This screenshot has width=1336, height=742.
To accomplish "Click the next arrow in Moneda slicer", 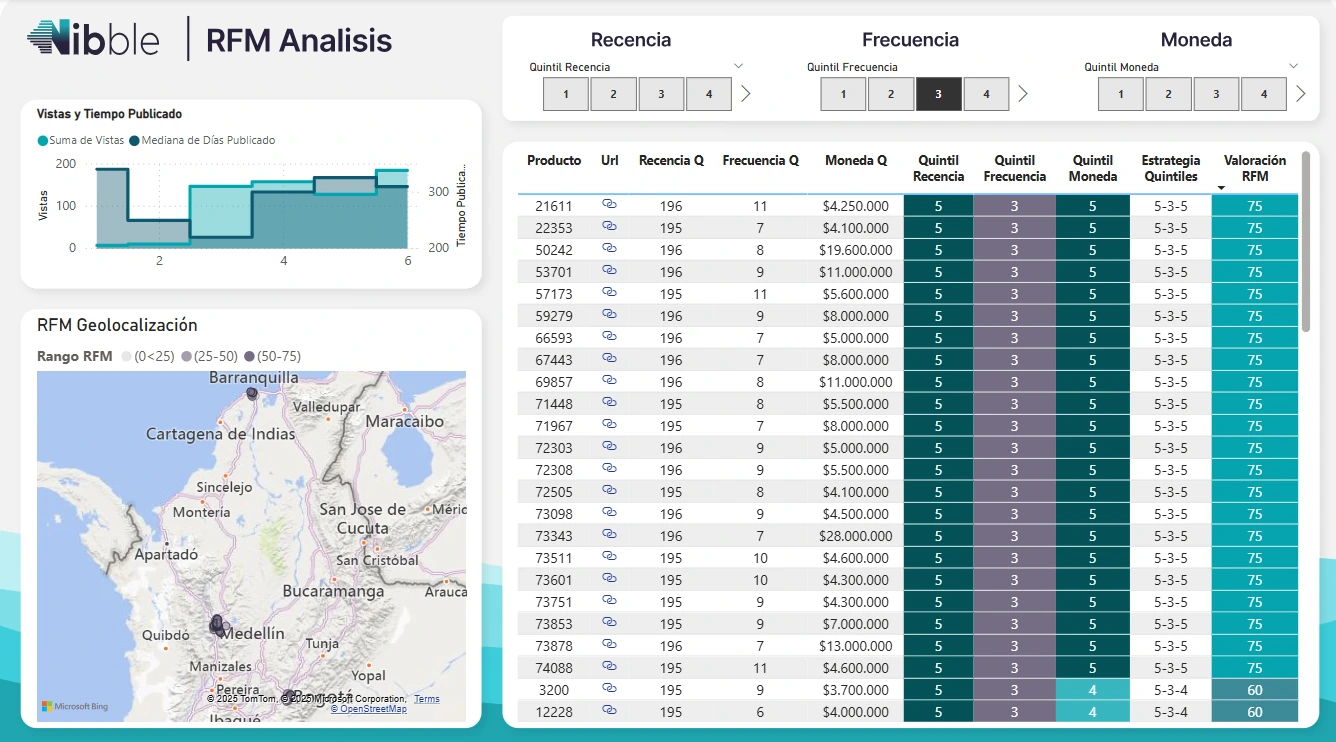I will point(1300,94).
